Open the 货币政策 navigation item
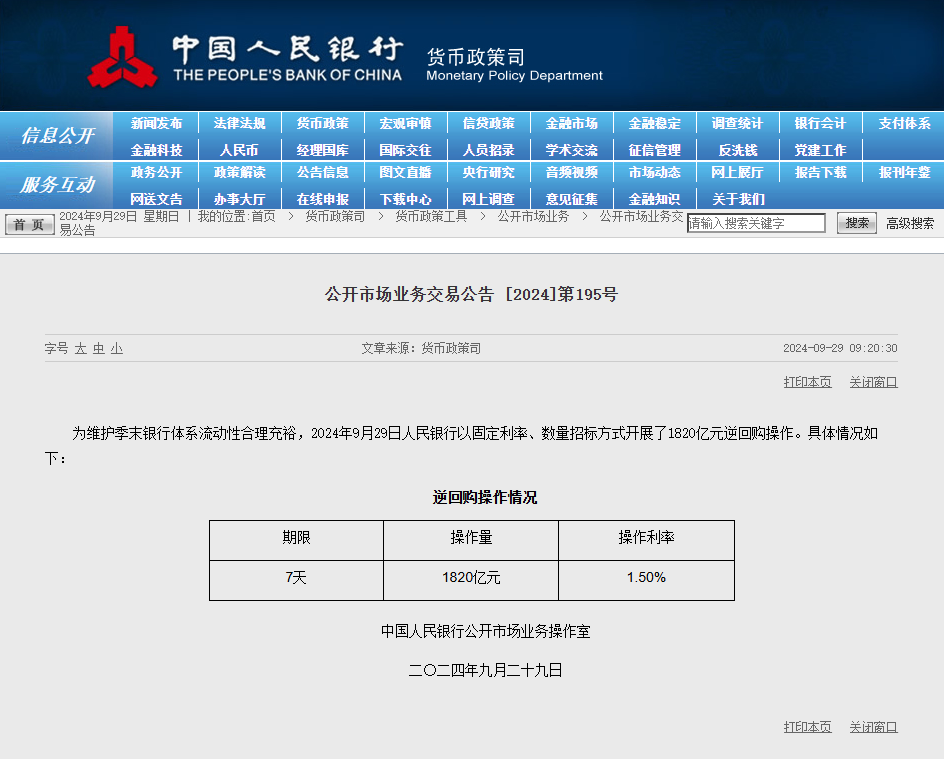Screen dimensions: 944x759 (322, 124)
